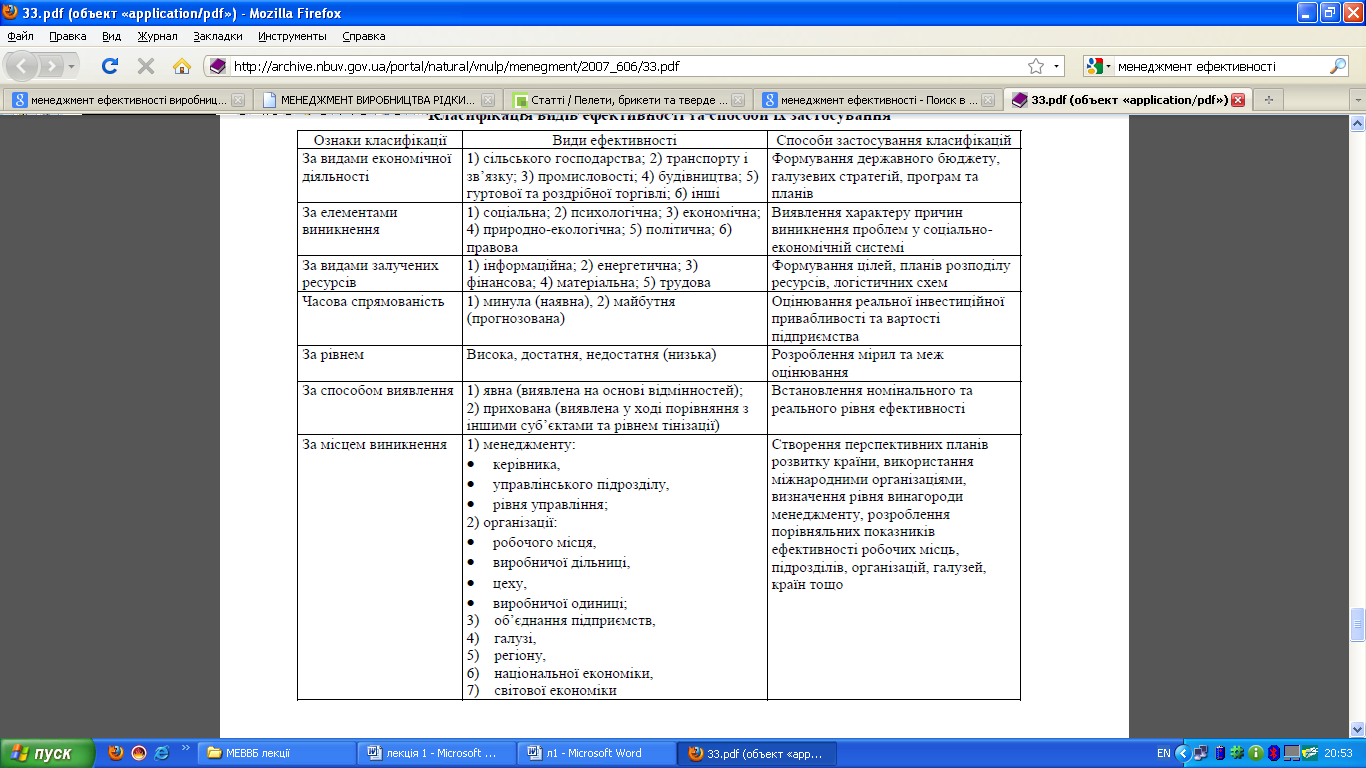
Task: Open the address bar history dropdown
Action: pos(1058,66)
